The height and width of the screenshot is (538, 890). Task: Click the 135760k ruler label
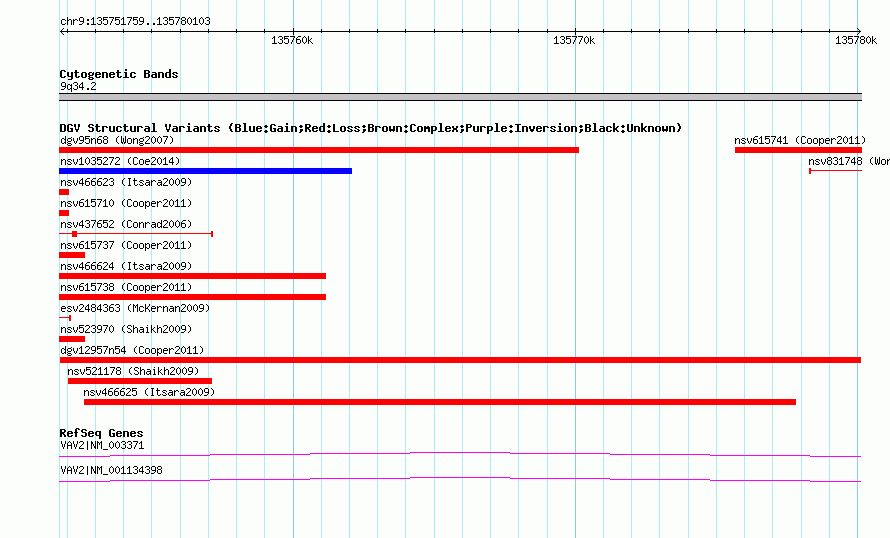tap(292, 40)
